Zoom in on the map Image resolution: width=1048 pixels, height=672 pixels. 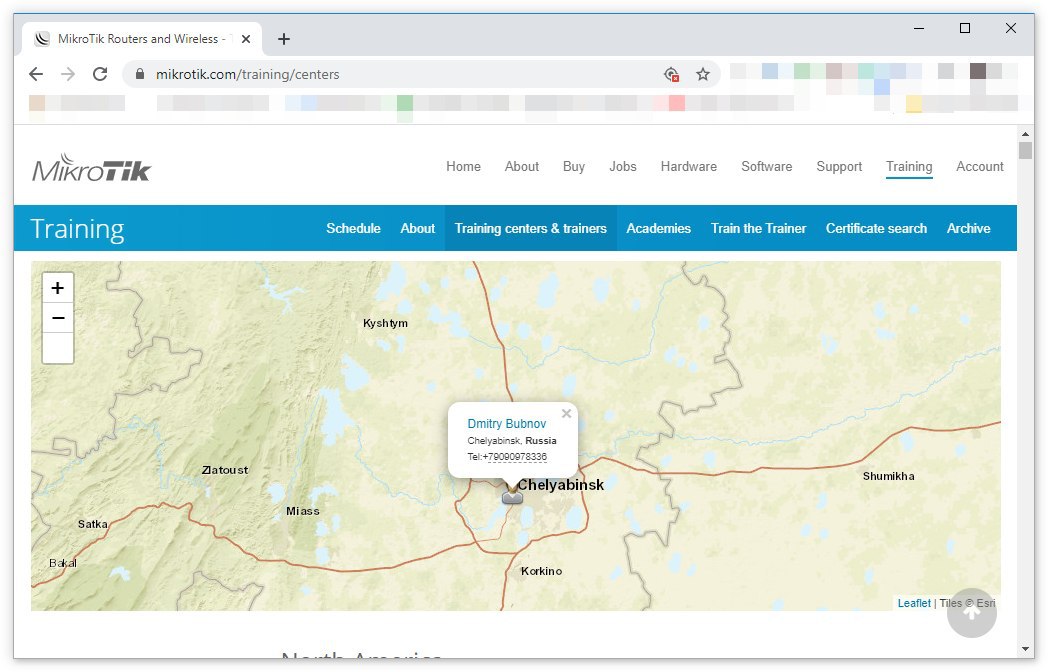[x=57, y=288]
